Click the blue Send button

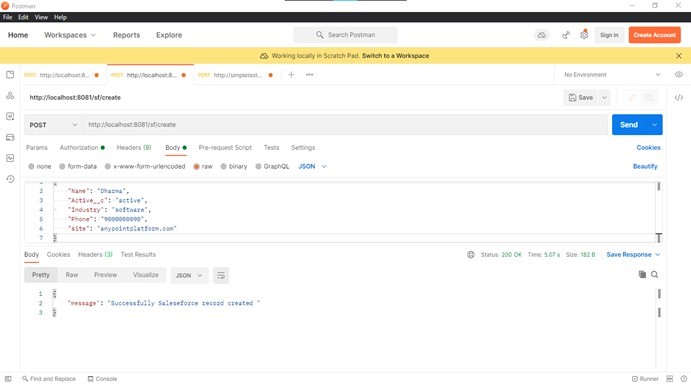click(x=629, y=125)
